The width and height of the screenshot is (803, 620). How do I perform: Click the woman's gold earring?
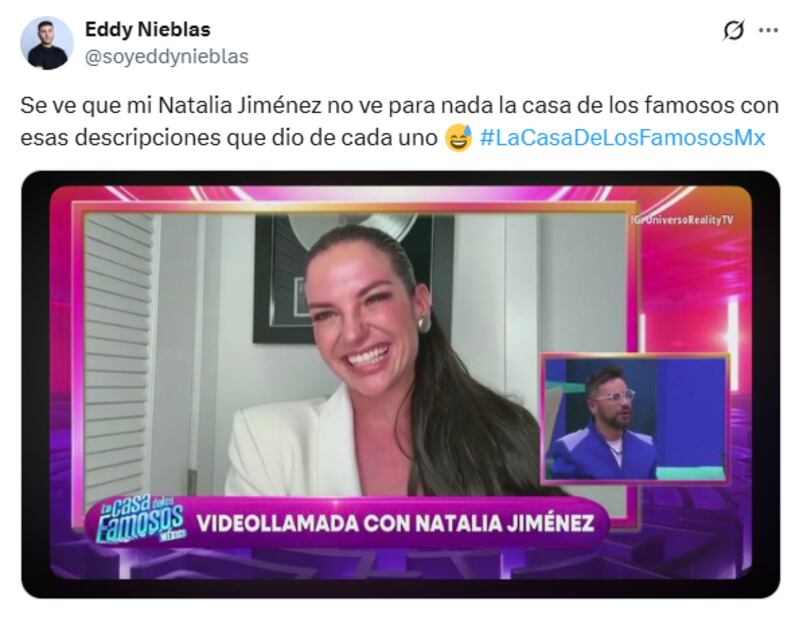[x=424, y=325]
